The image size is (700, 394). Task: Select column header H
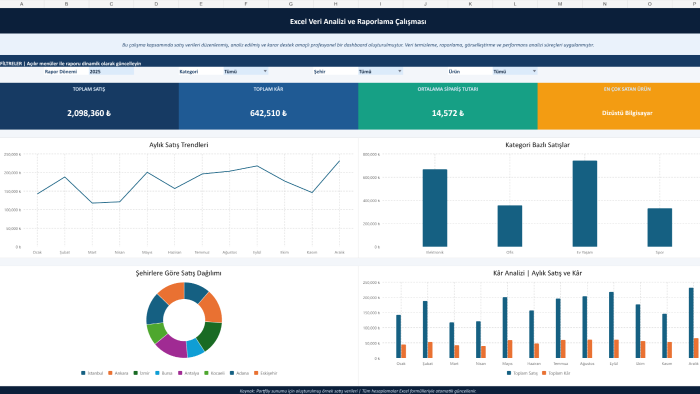tap(335, 4)
